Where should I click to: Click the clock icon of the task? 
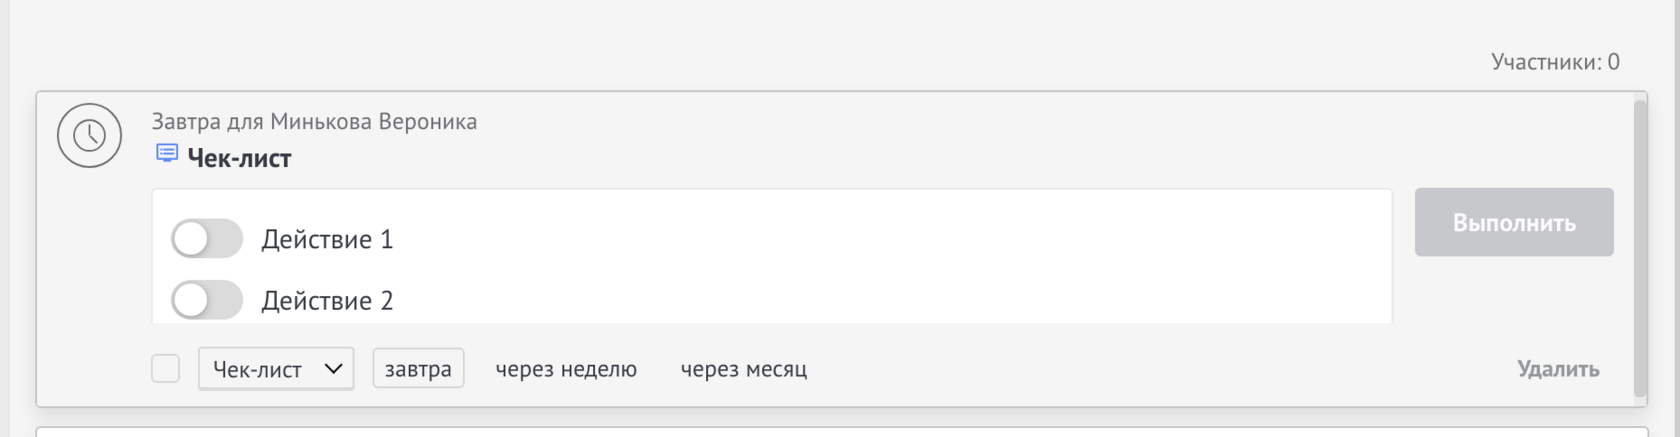(x=89, y=135)
